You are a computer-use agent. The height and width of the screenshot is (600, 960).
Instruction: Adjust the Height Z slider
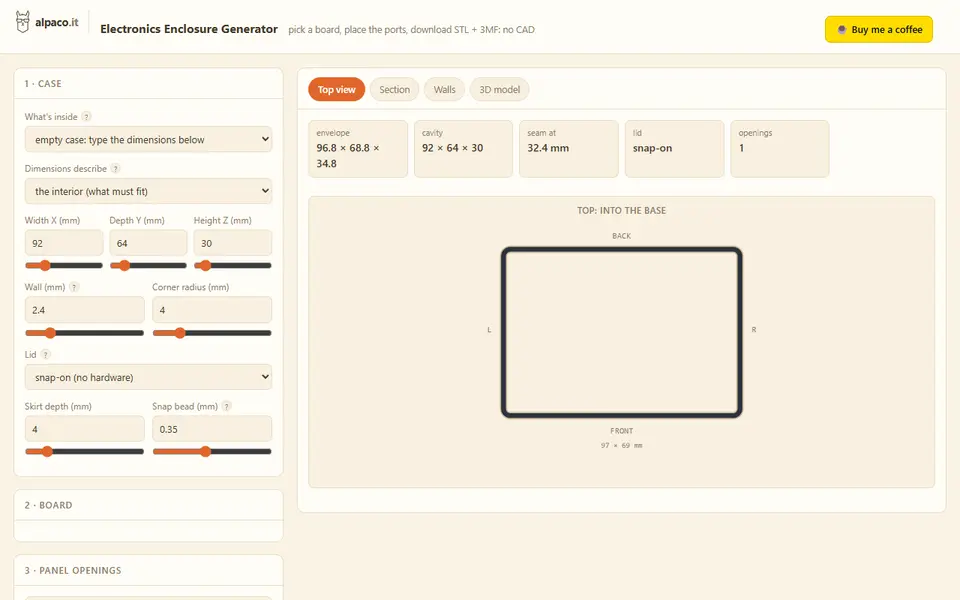(x=233, y=266)
